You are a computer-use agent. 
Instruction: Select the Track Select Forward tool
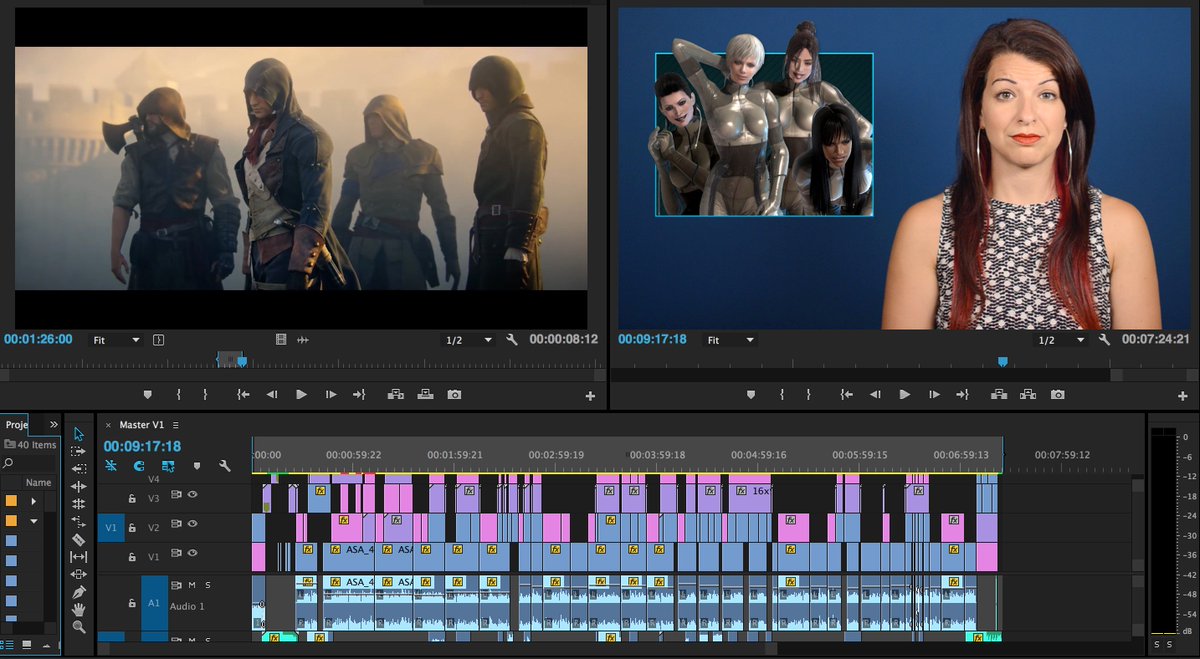(79, 451)
